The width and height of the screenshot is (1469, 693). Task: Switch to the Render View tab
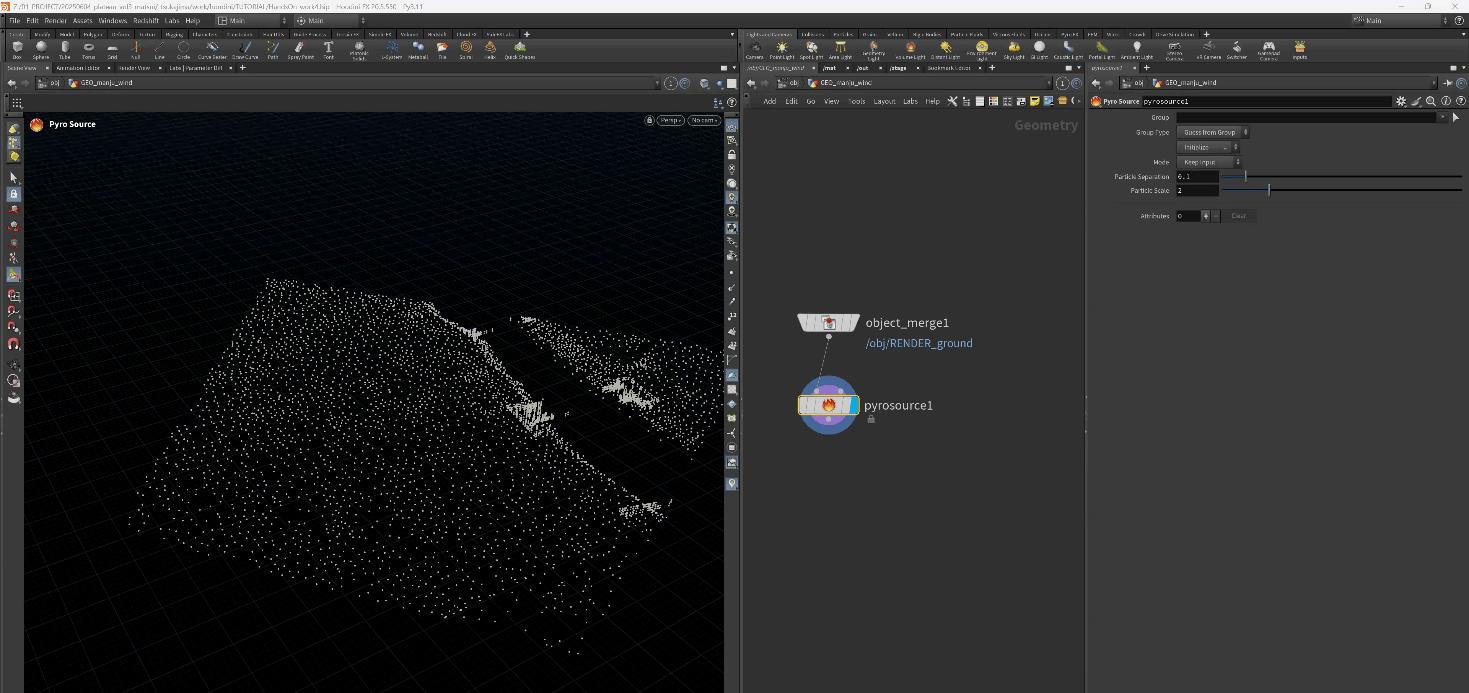point(133,68)
